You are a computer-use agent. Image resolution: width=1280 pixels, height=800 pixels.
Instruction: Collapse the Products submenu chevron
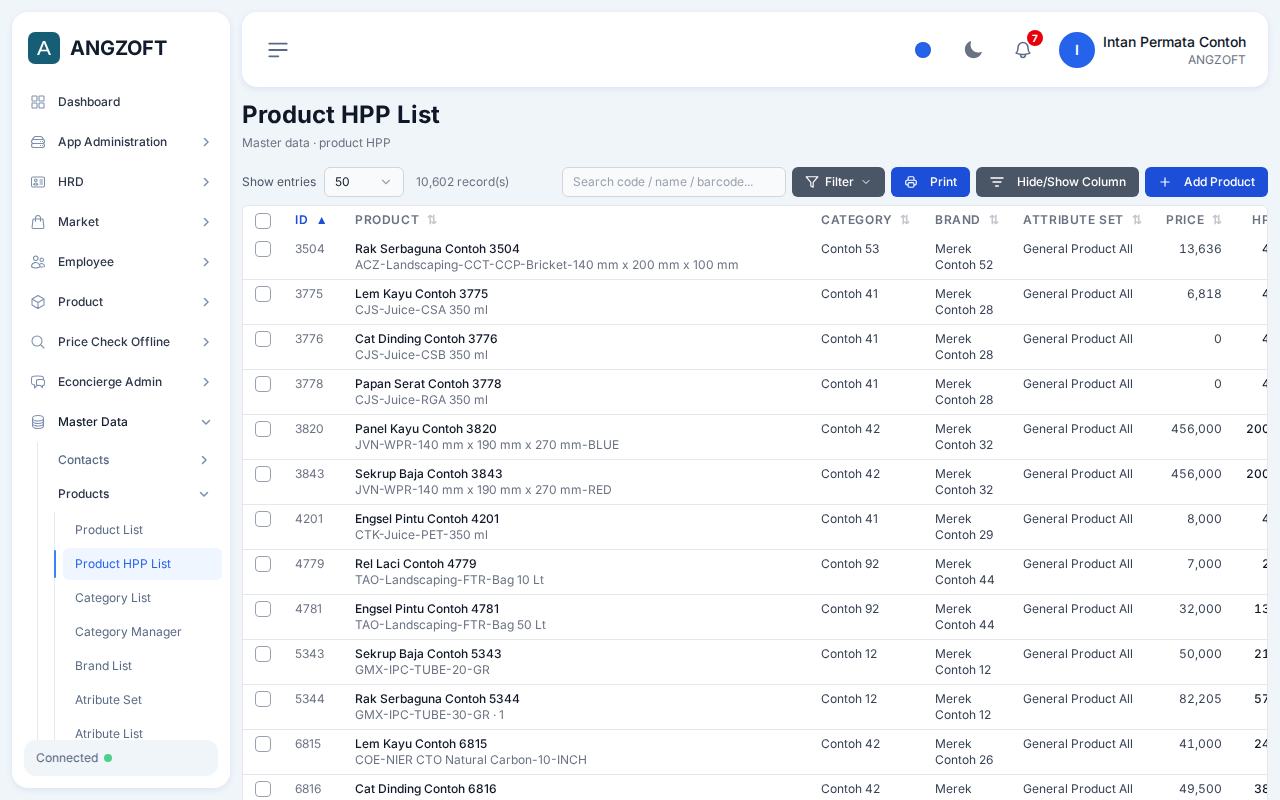tap(204, 494)
